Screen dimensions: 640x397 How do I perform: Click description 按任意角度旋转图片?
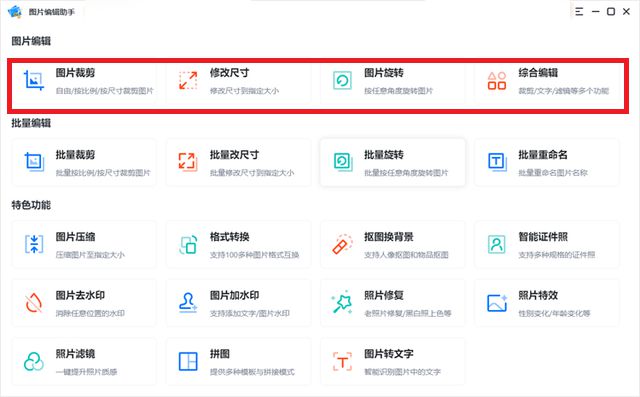coord(399,91)
